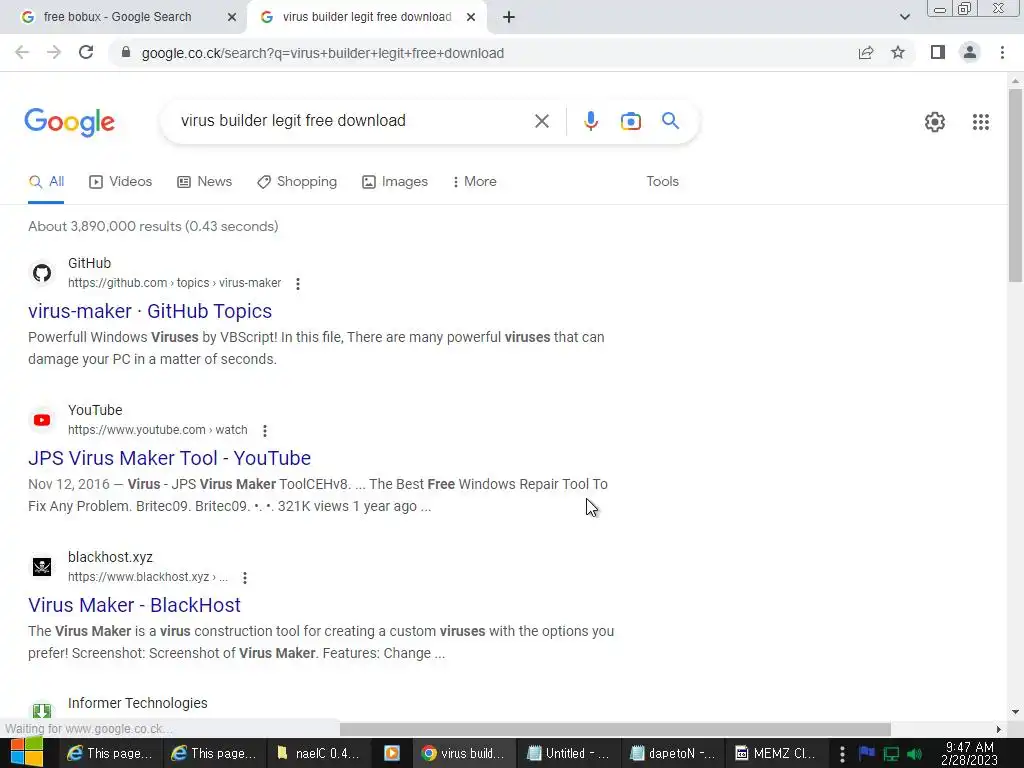The width and height of the screenshot is (1024, 768).
Task: Open 'JPS Virus Maker Tool - YouTube' link
Action: 170,458
